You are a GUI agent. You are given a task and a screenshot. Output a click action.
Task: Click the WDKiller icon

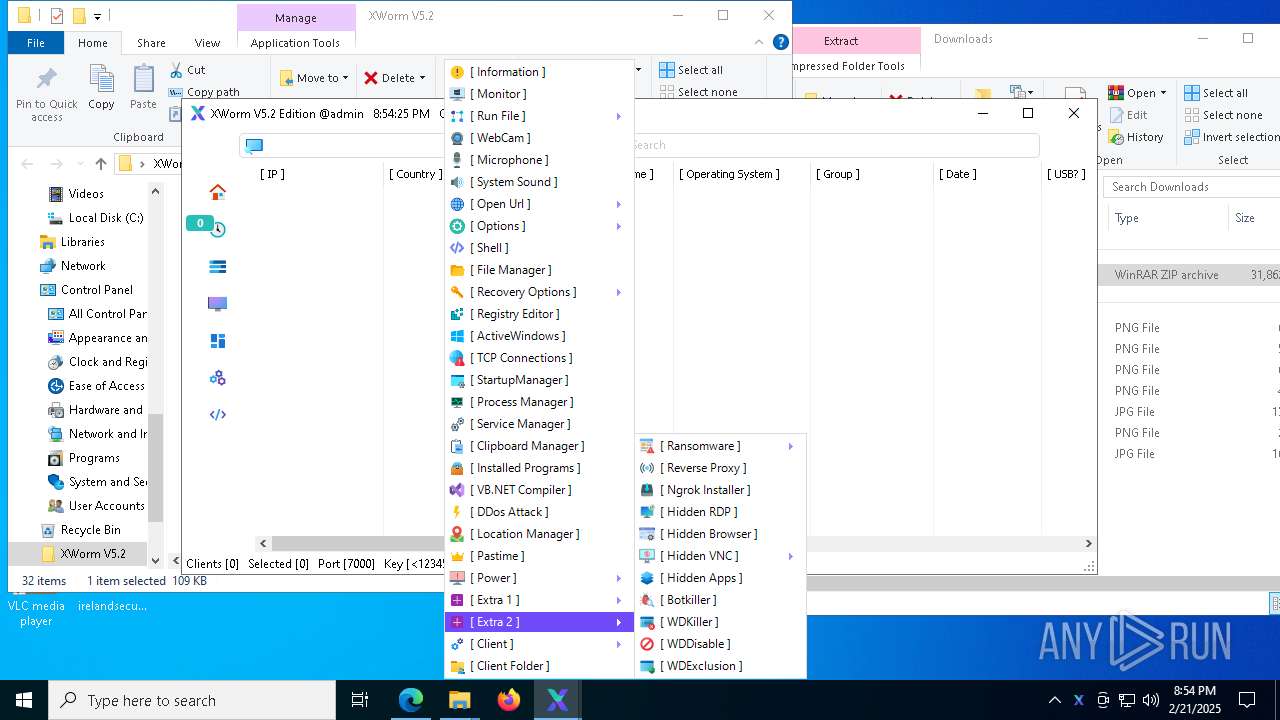[647, 622]
